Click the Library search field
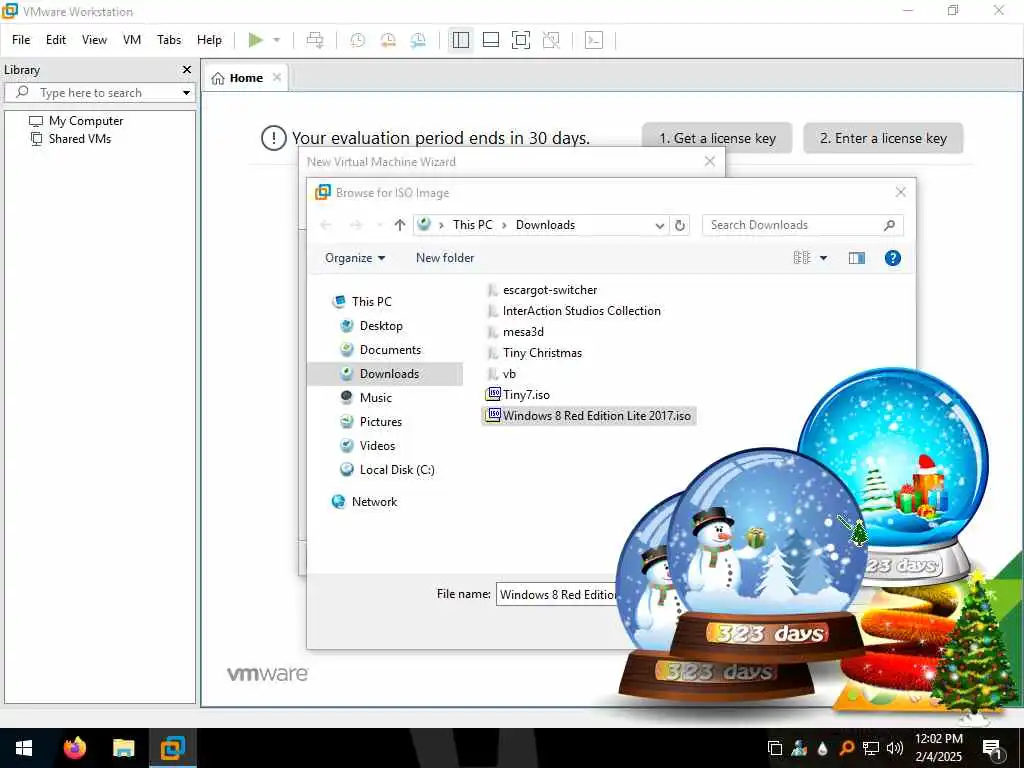The image size is (1024, 768). coord(98,93)
